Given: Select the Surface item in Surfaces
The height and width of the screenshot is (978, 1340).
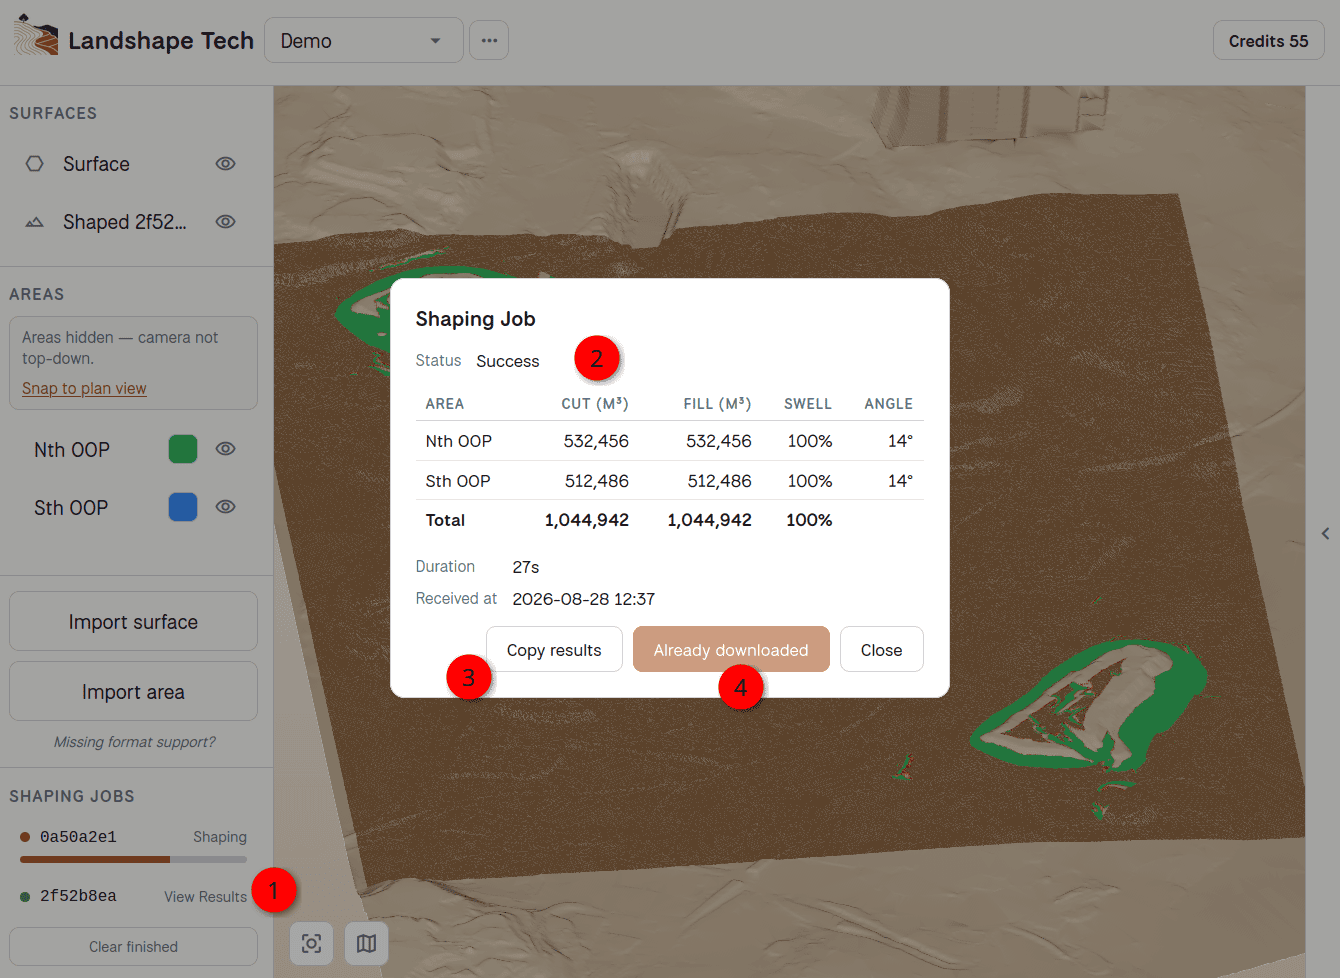Looking at the screenshot, I should (x=96, y=164).
